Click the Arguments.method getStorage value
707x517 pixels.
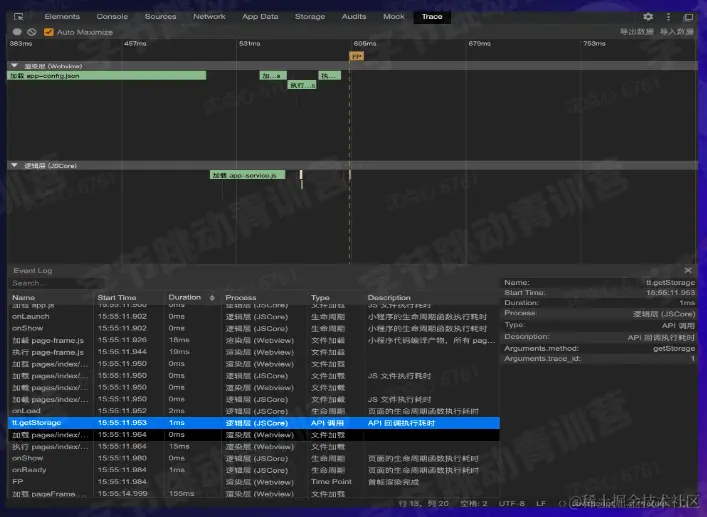[x=674, y=348]
